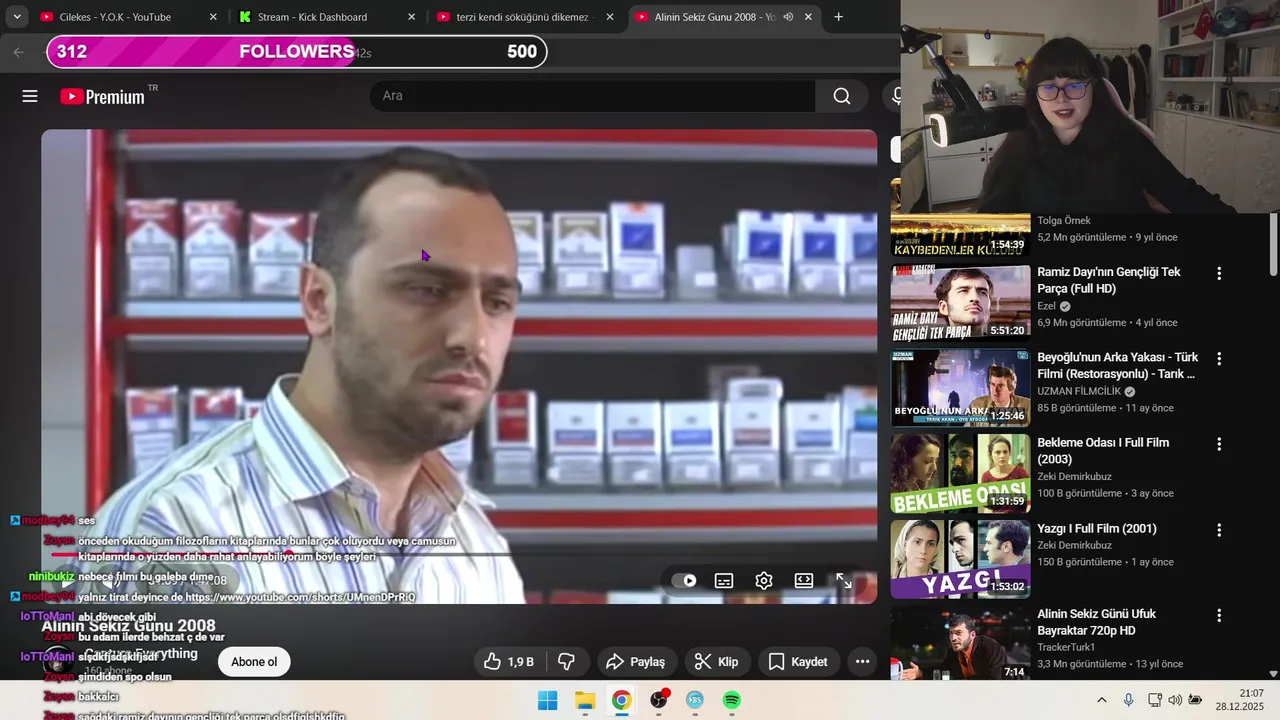The image size is (1280, 720).
Task: Show hidden system tray icons
Action: point(1102,700)
